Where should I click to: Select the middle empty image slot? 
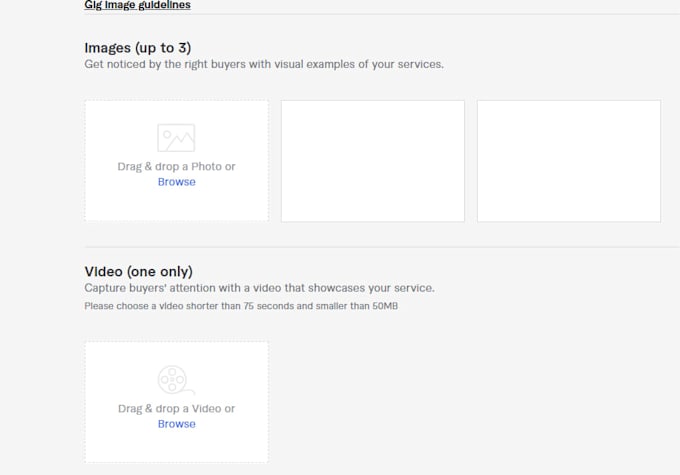[373, 161]
